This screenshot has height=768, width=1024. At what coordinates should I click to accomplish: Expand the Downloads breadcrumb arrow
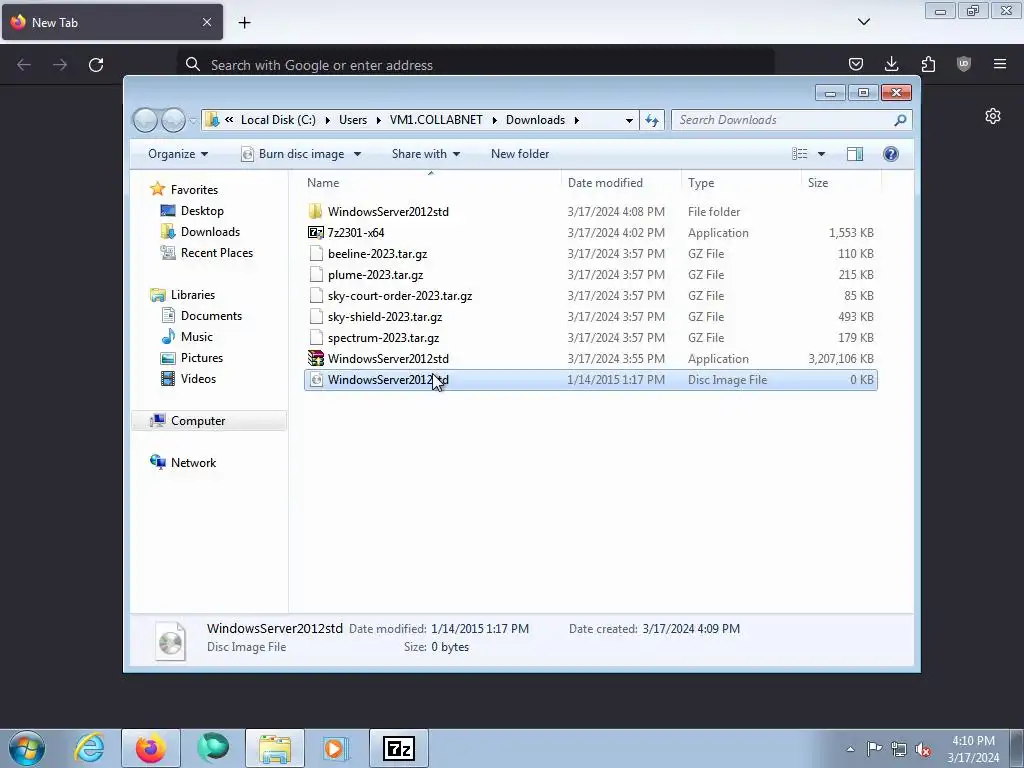click(577, 120)
